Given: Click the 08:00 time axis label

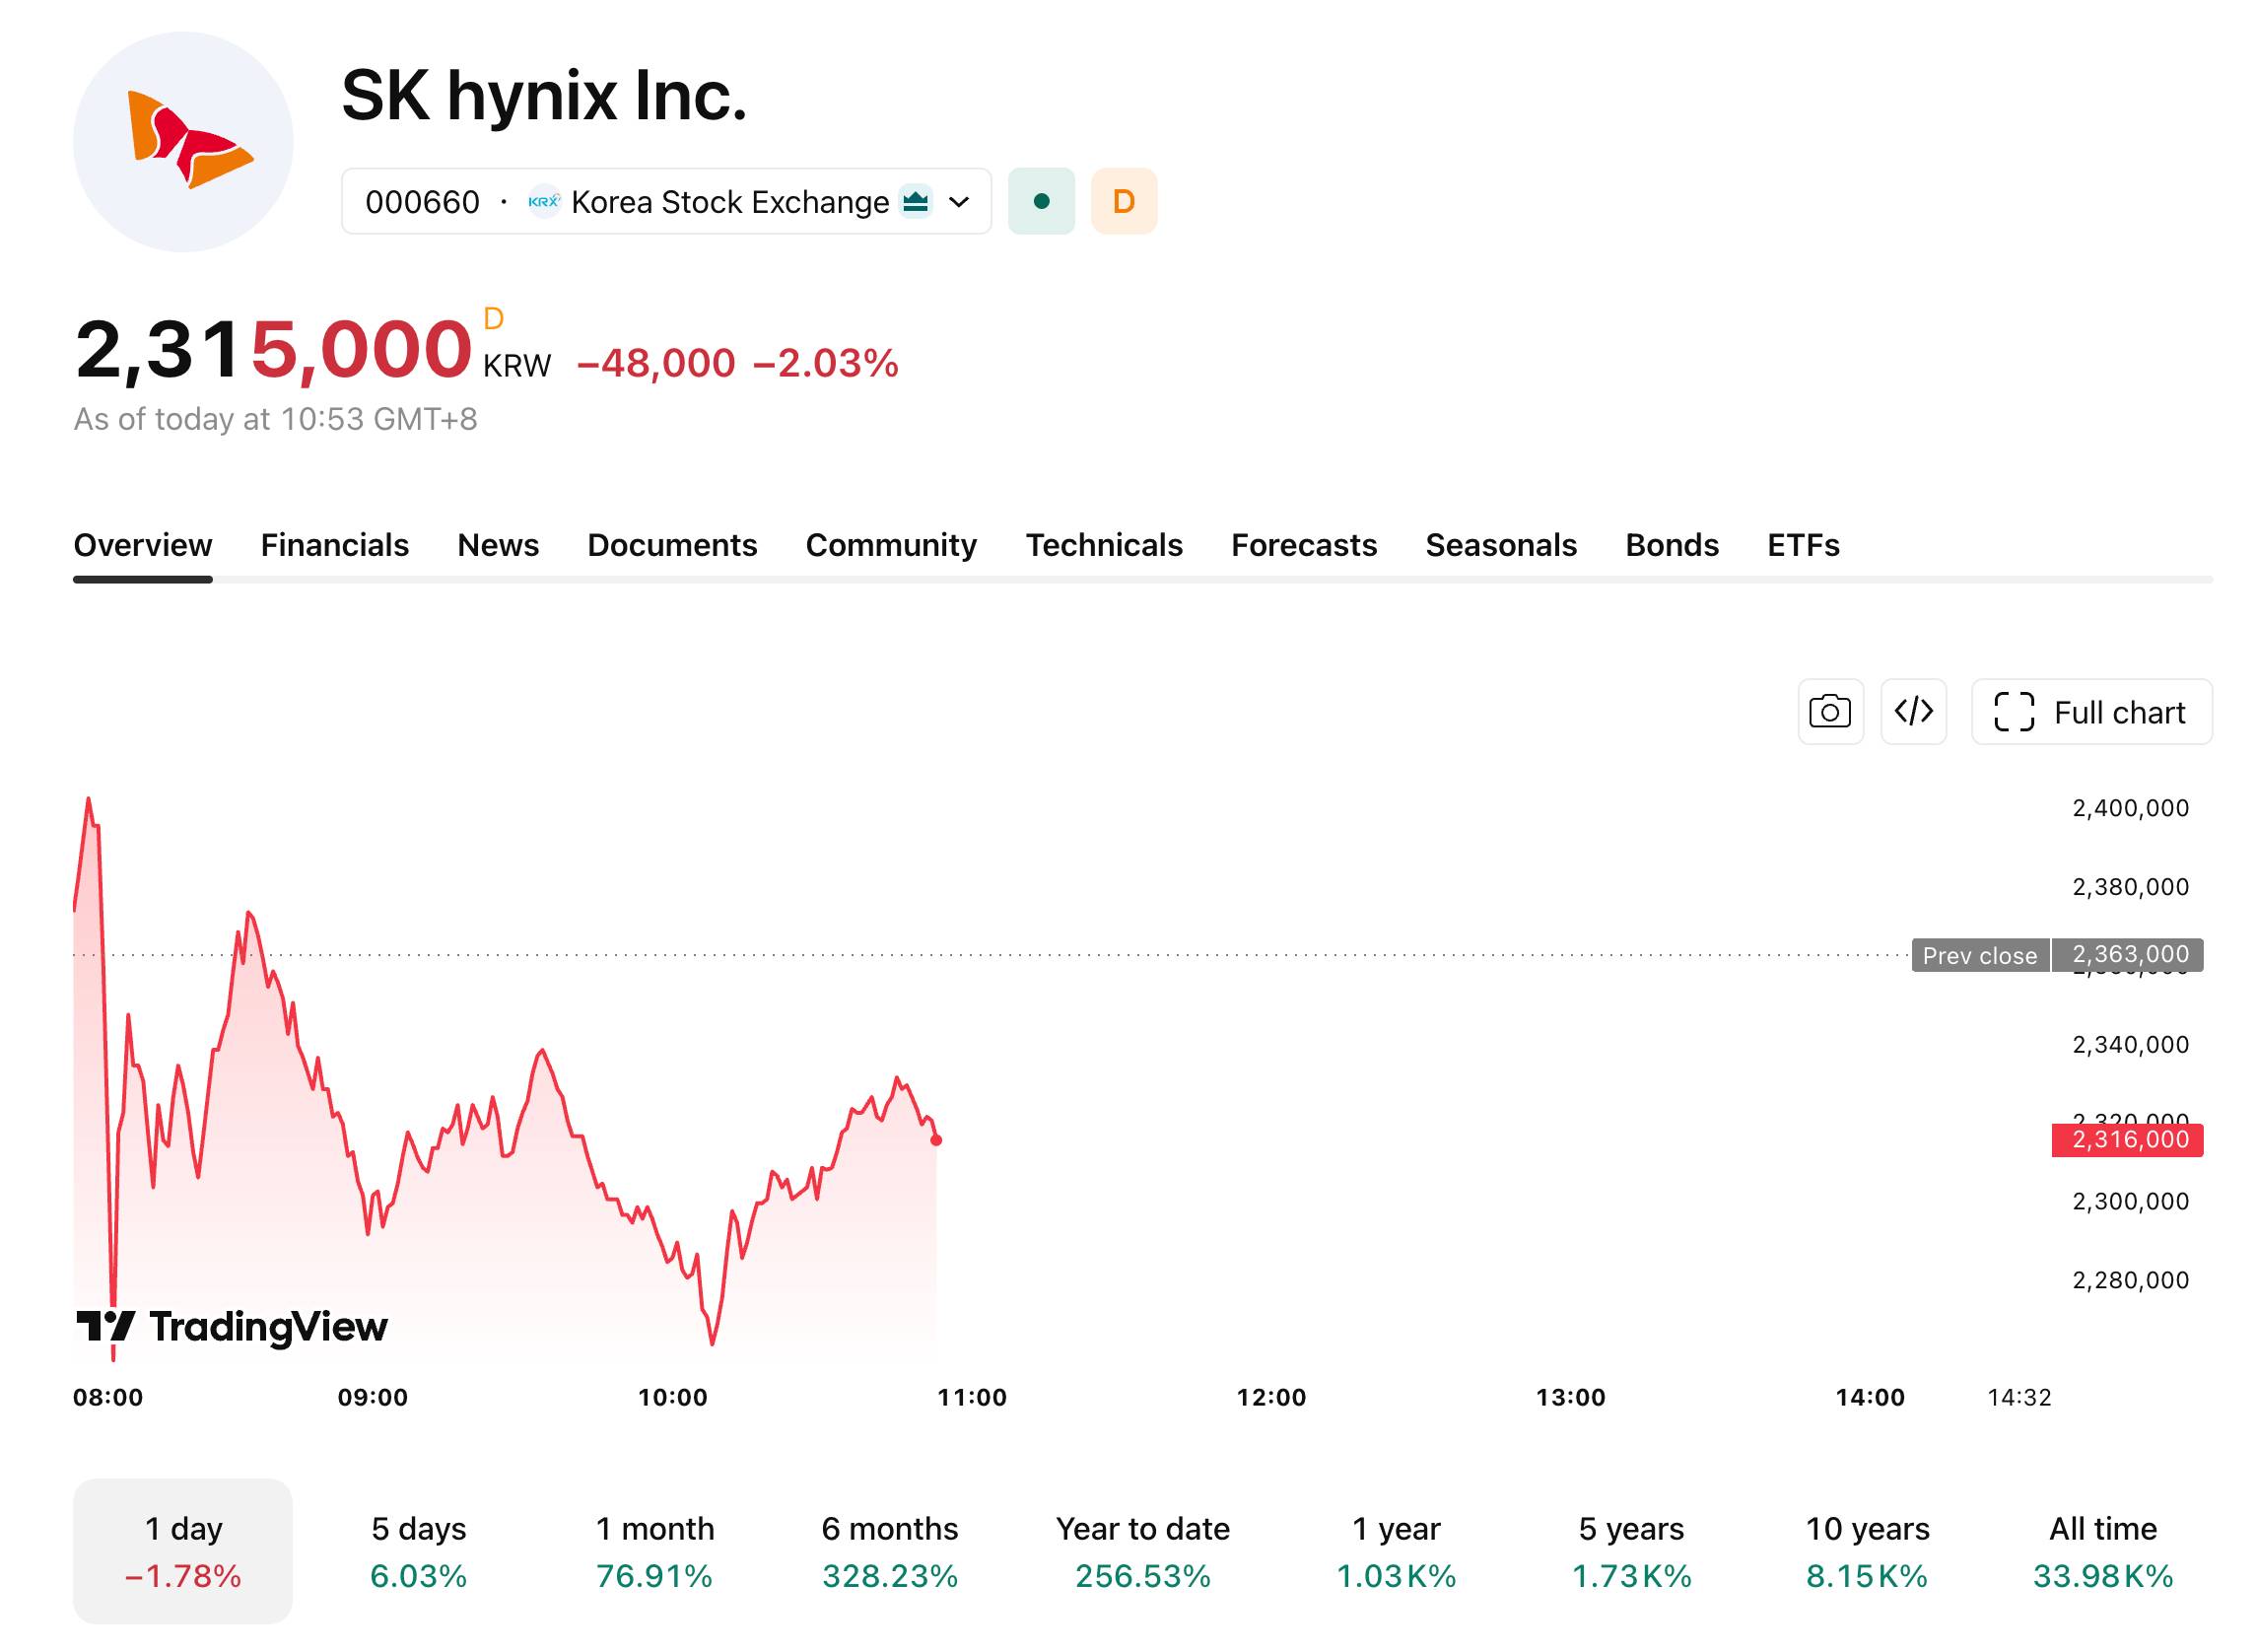Looking at the screenshot, I should click(x=108, y=1398).
